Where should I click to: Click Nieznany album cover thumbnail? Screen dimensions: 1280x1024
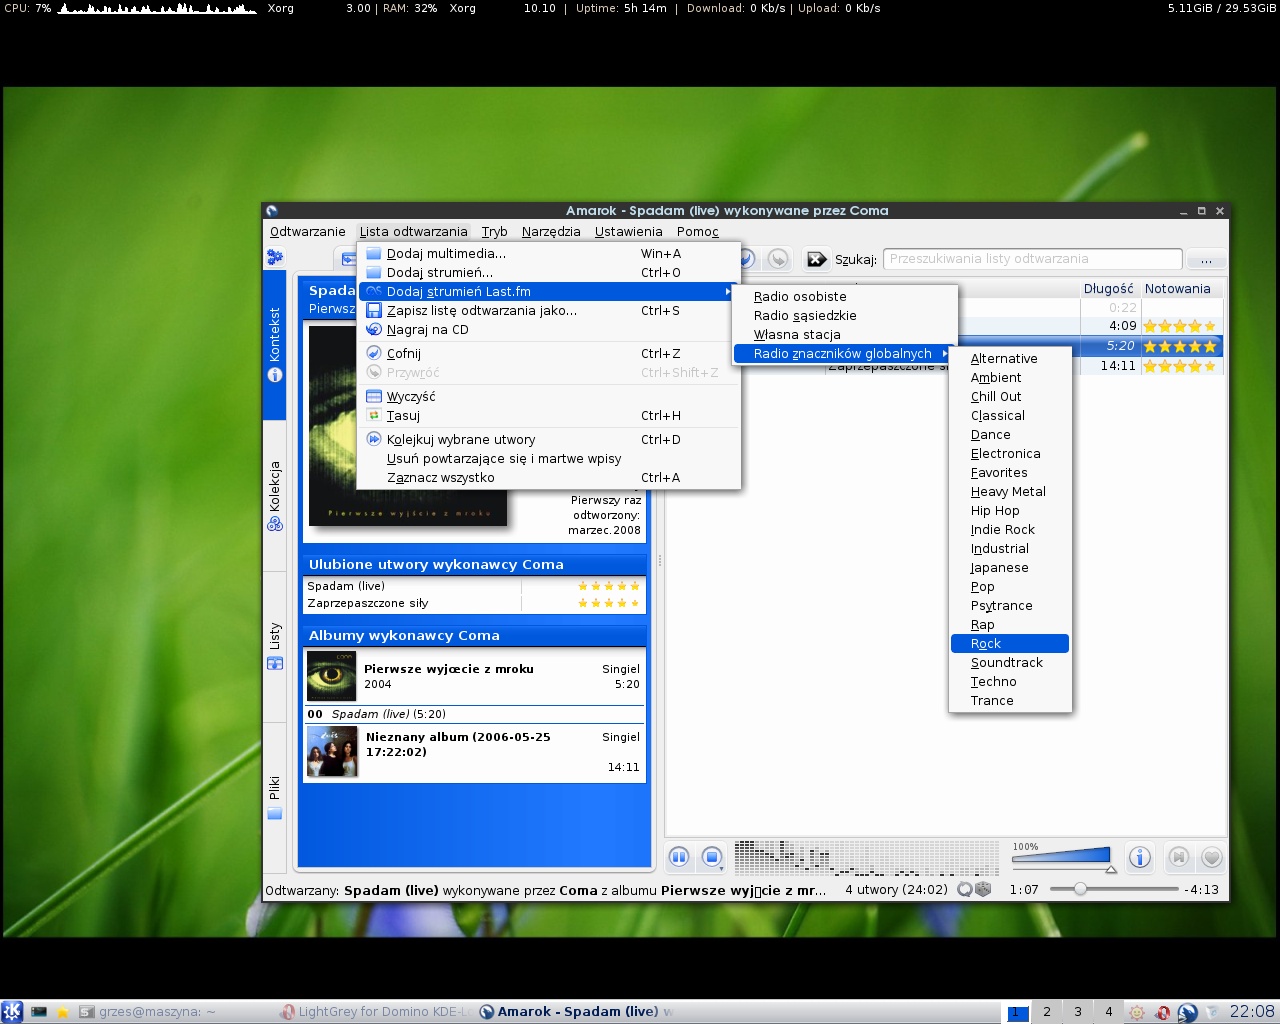click(x=332, y=751)
